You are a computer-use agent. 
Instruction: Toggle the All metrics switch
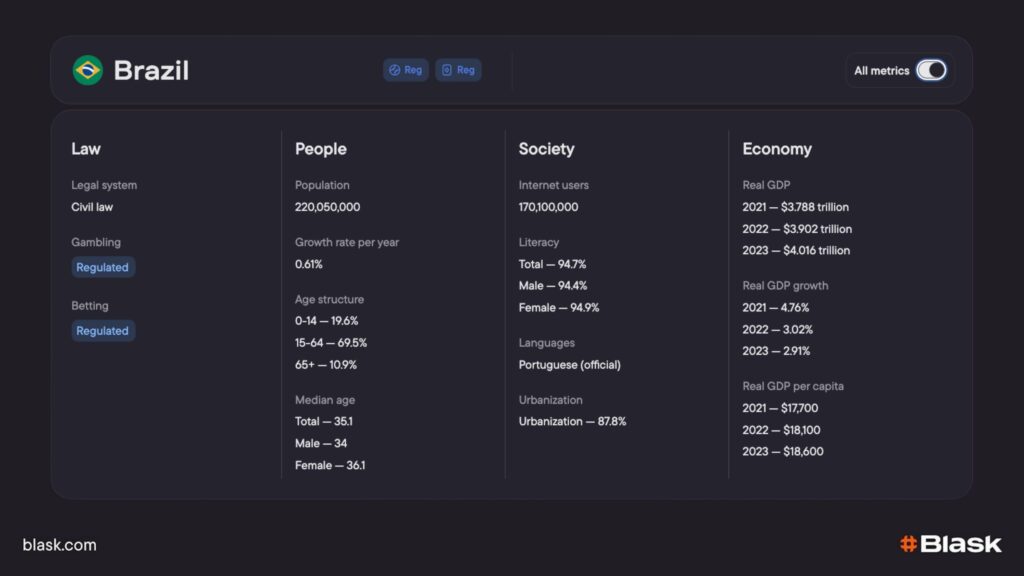point(931,70)
